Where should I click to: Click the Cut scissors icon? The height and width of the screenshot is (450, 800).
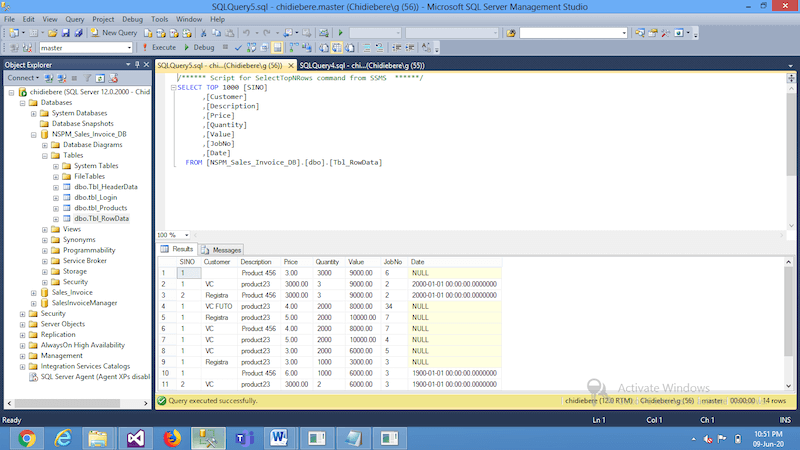tap(203, 33)
